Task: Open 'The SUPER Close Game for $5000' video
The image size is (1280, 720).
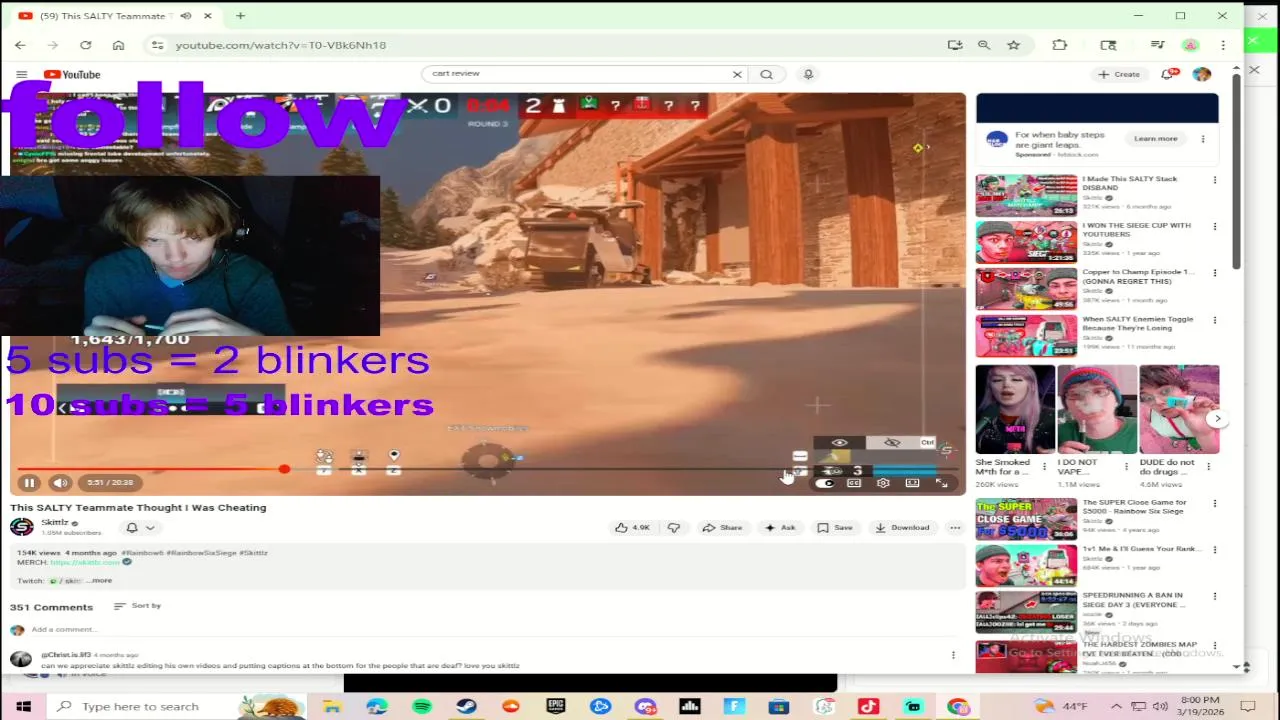Action: pyautogui.click(x=1026, y=519)
